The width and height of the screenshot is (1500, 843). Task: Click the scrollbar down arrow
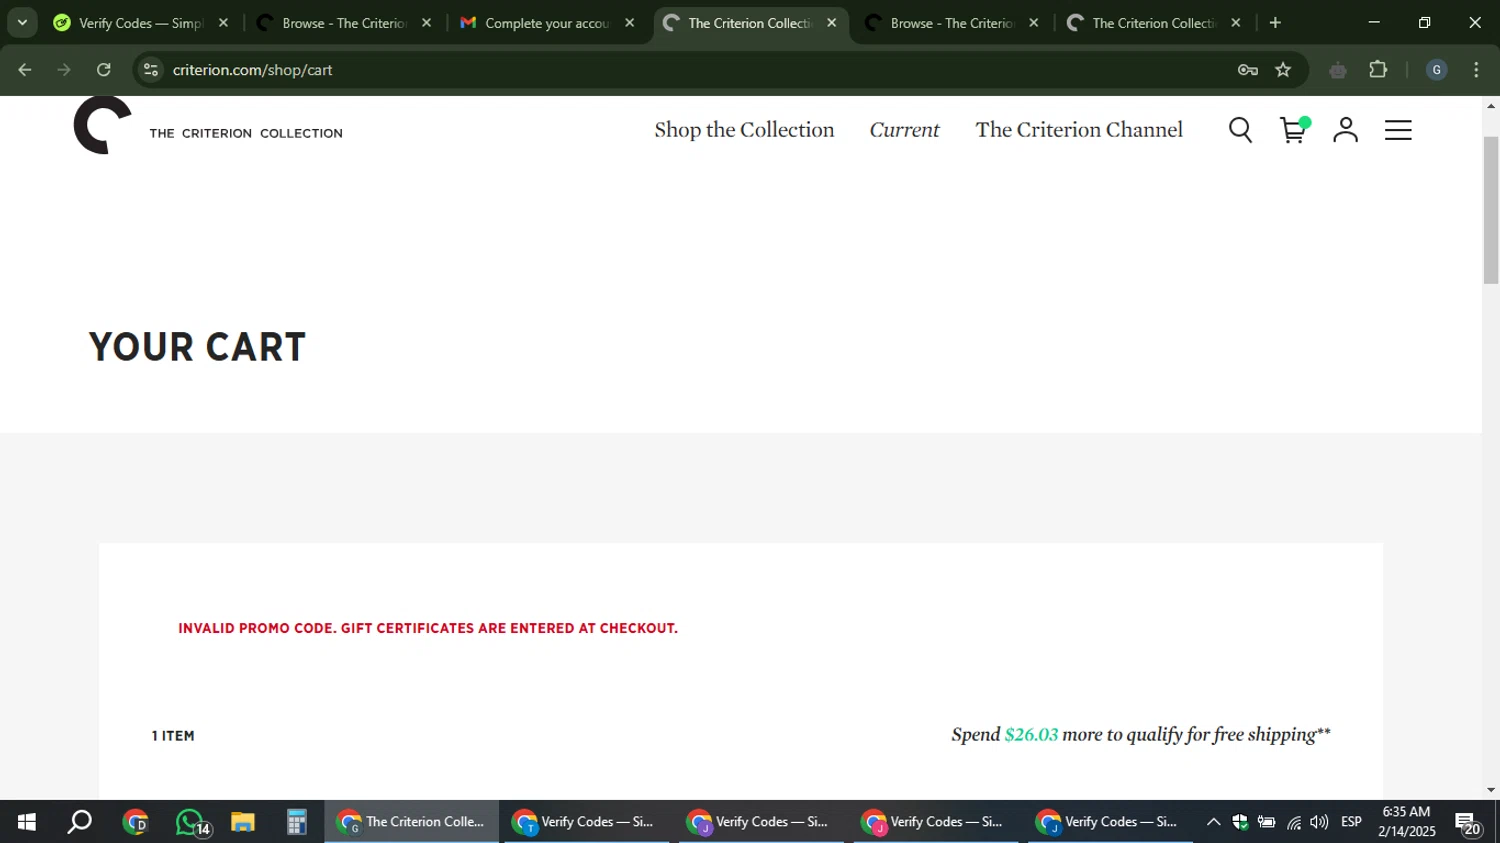[x=1491, y=790]
